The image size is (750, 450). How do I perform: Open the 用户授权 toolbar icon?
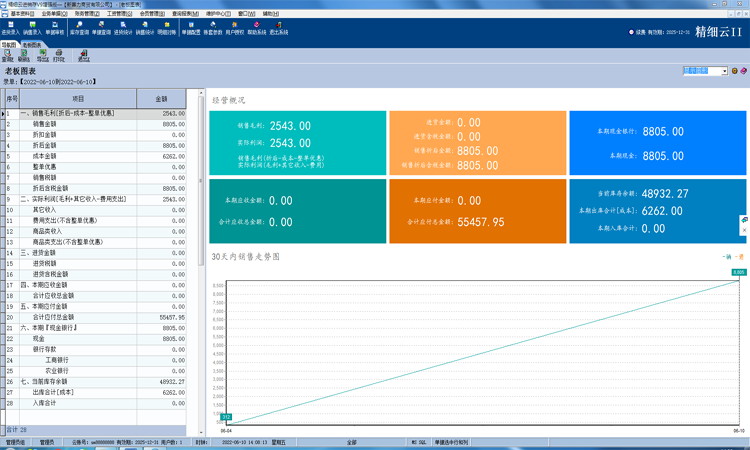235,28
